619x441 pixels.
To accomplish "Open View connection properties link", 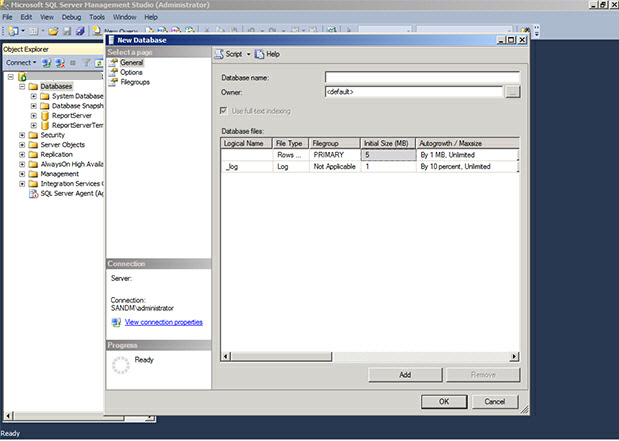I will click(164, 323).
